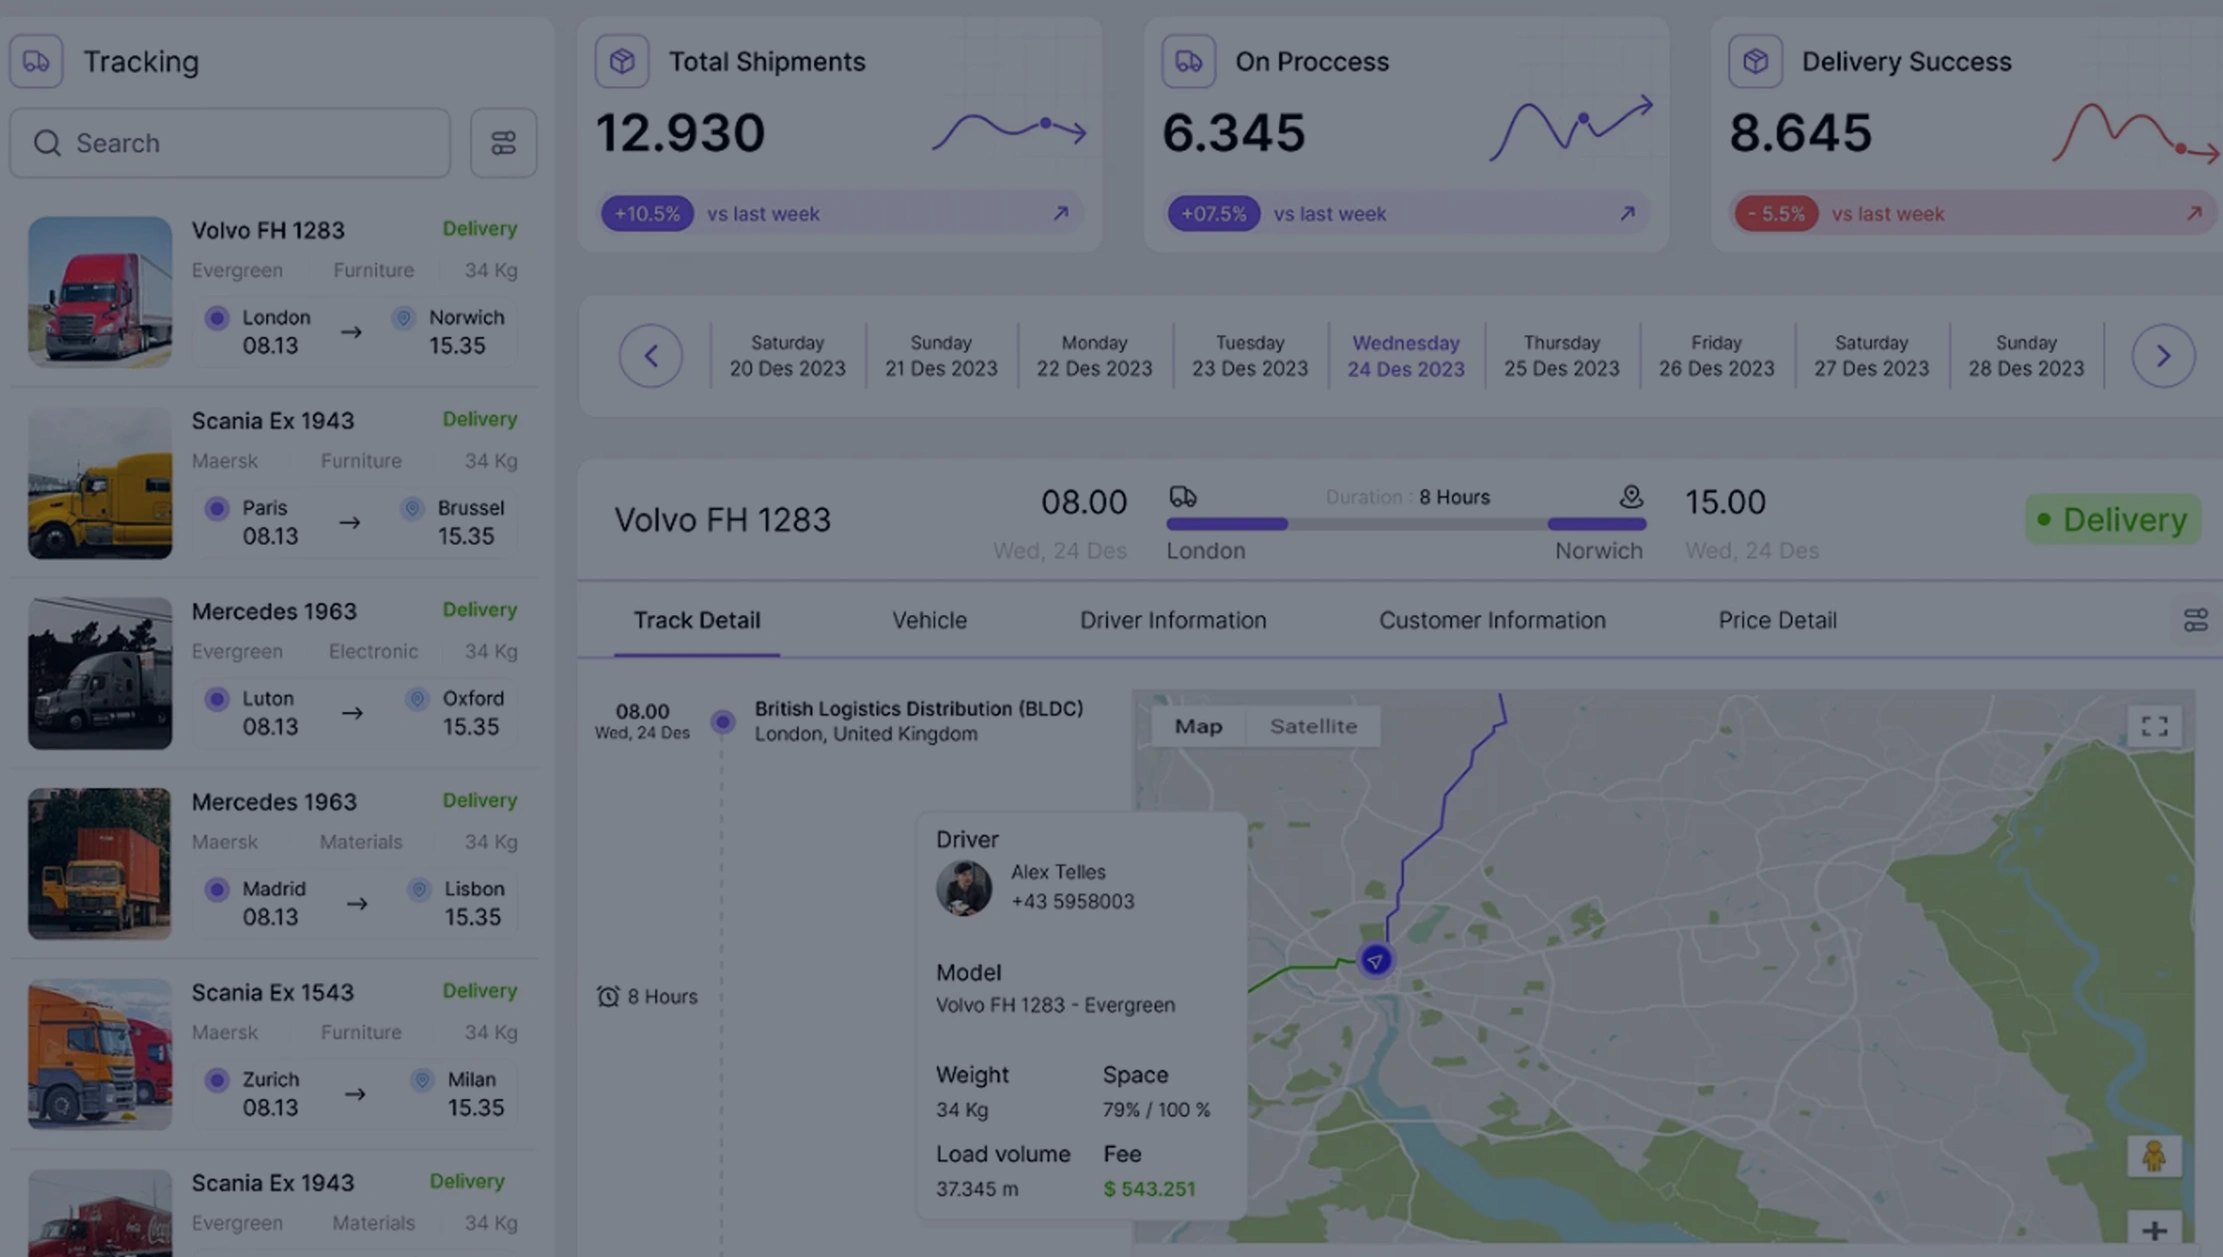Click the On Proccess truck icon

coord(1187,60)
